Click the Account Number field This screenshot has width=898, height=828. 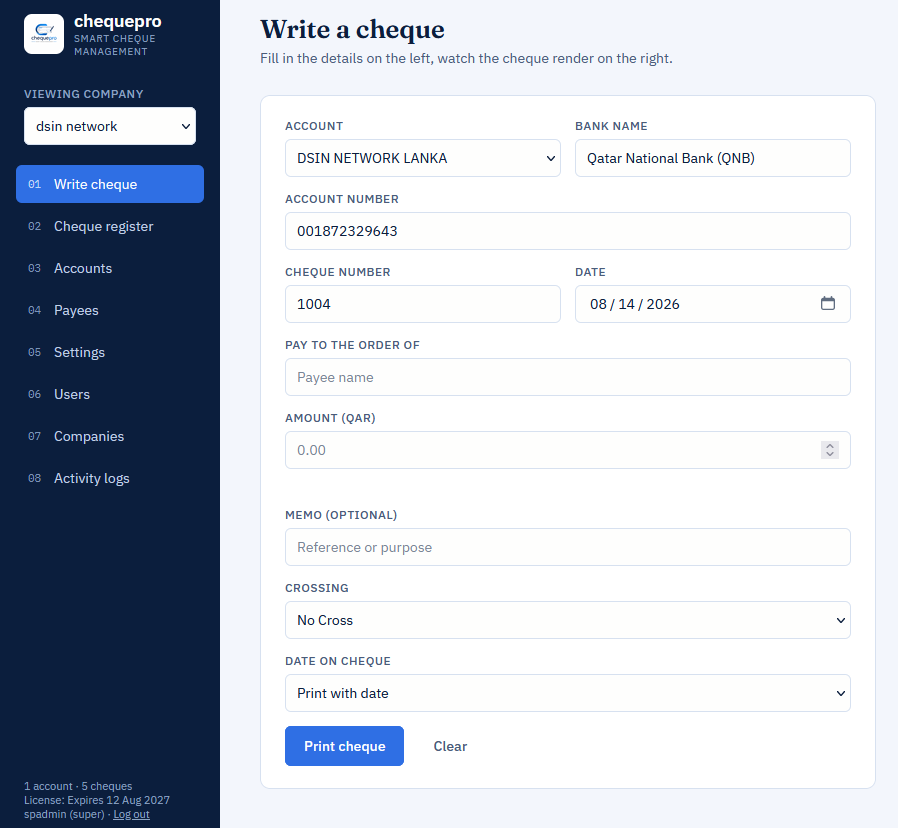(568, 231)
